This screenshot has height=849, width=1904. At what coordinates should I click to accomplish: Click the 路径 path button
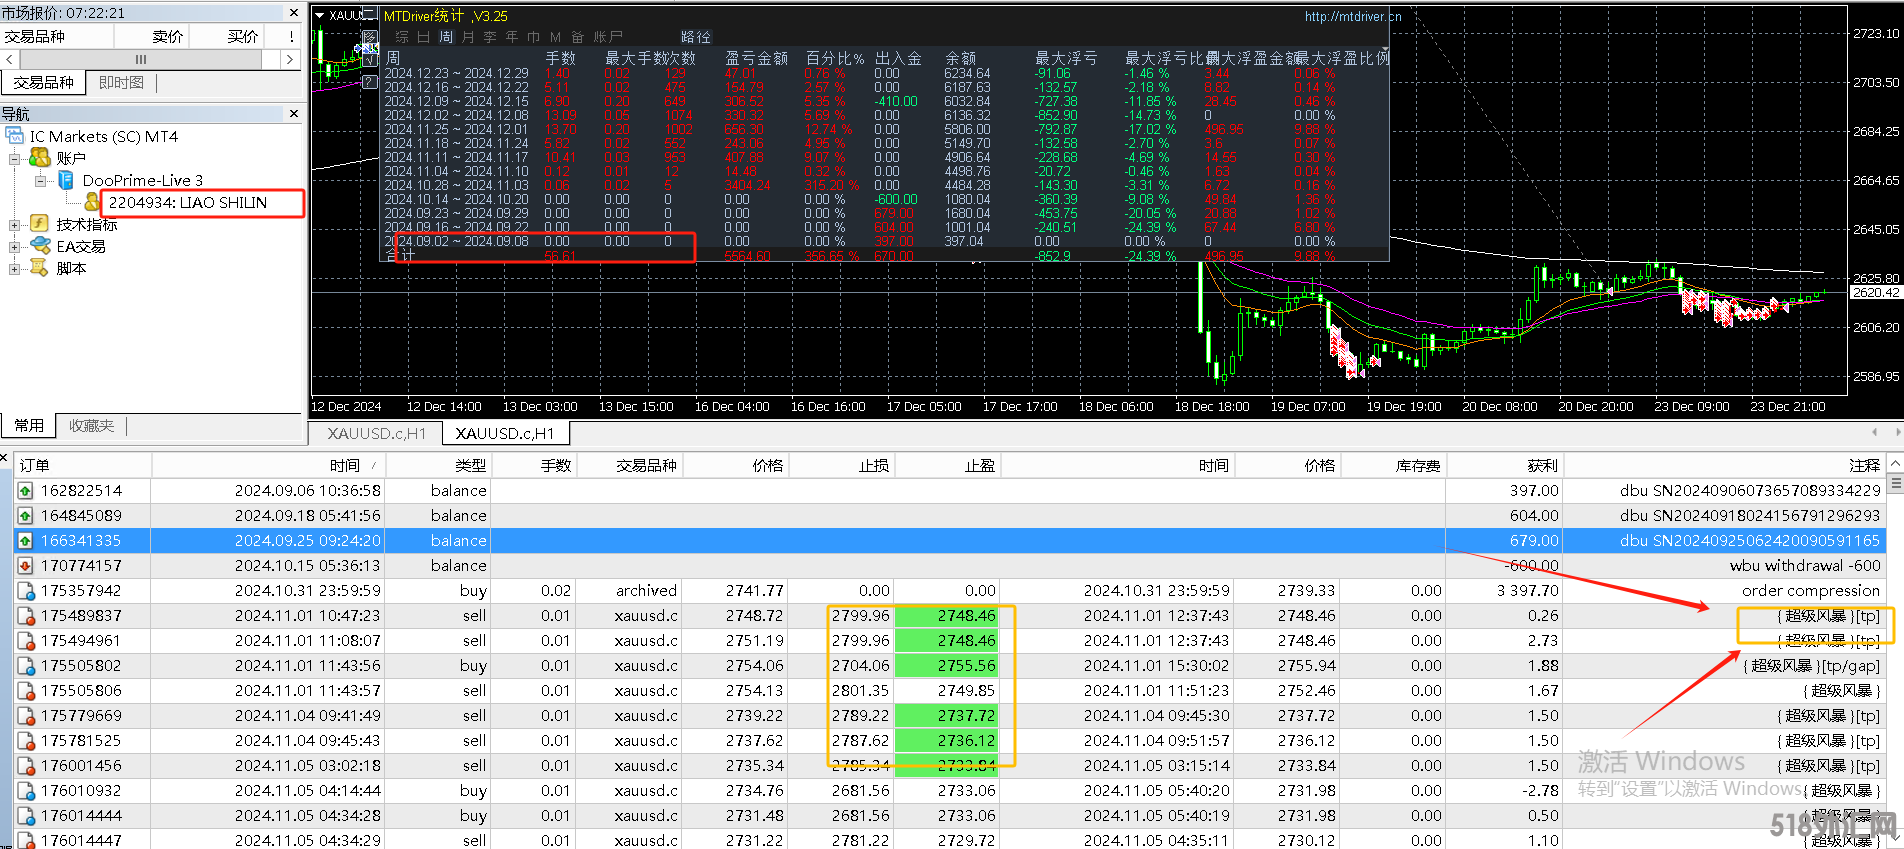[x=696, y=37]
